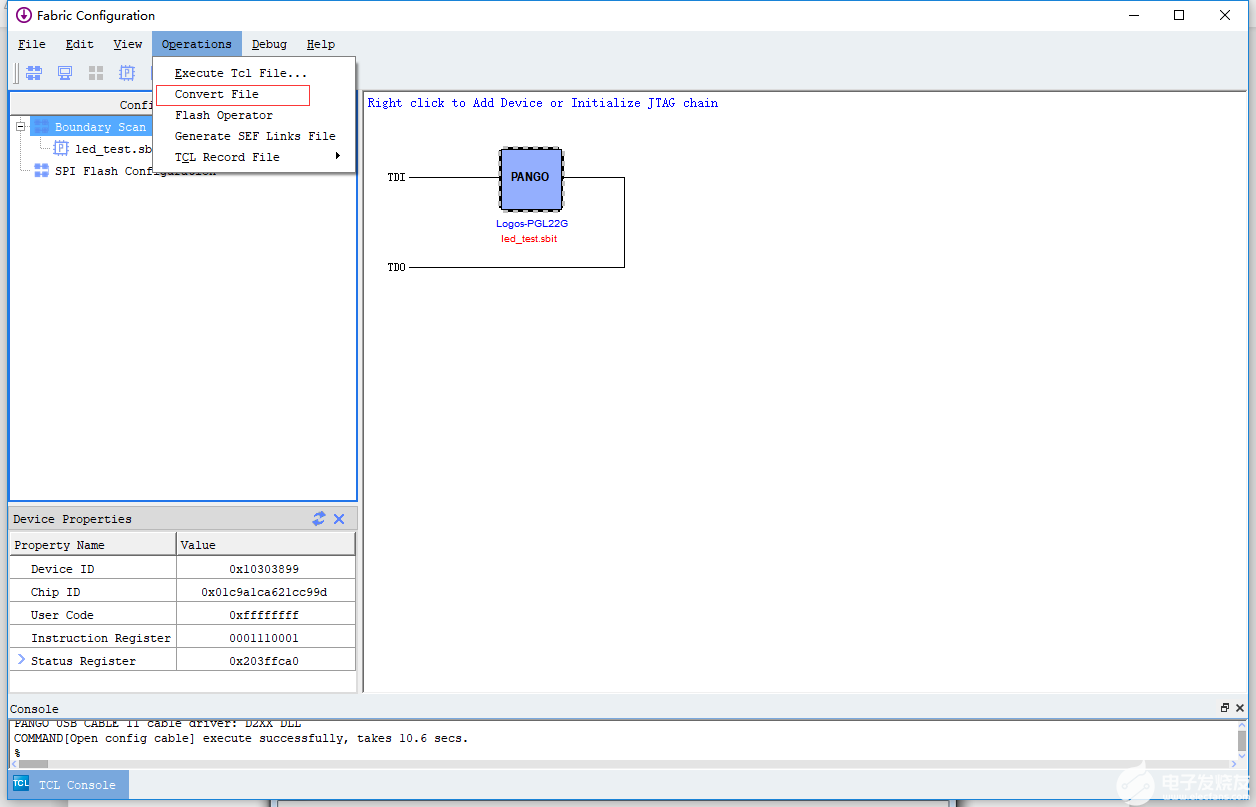The image size is (1256, 807).
Task: Click the Device Properties panel title
Action: click(x=72, y=518)
